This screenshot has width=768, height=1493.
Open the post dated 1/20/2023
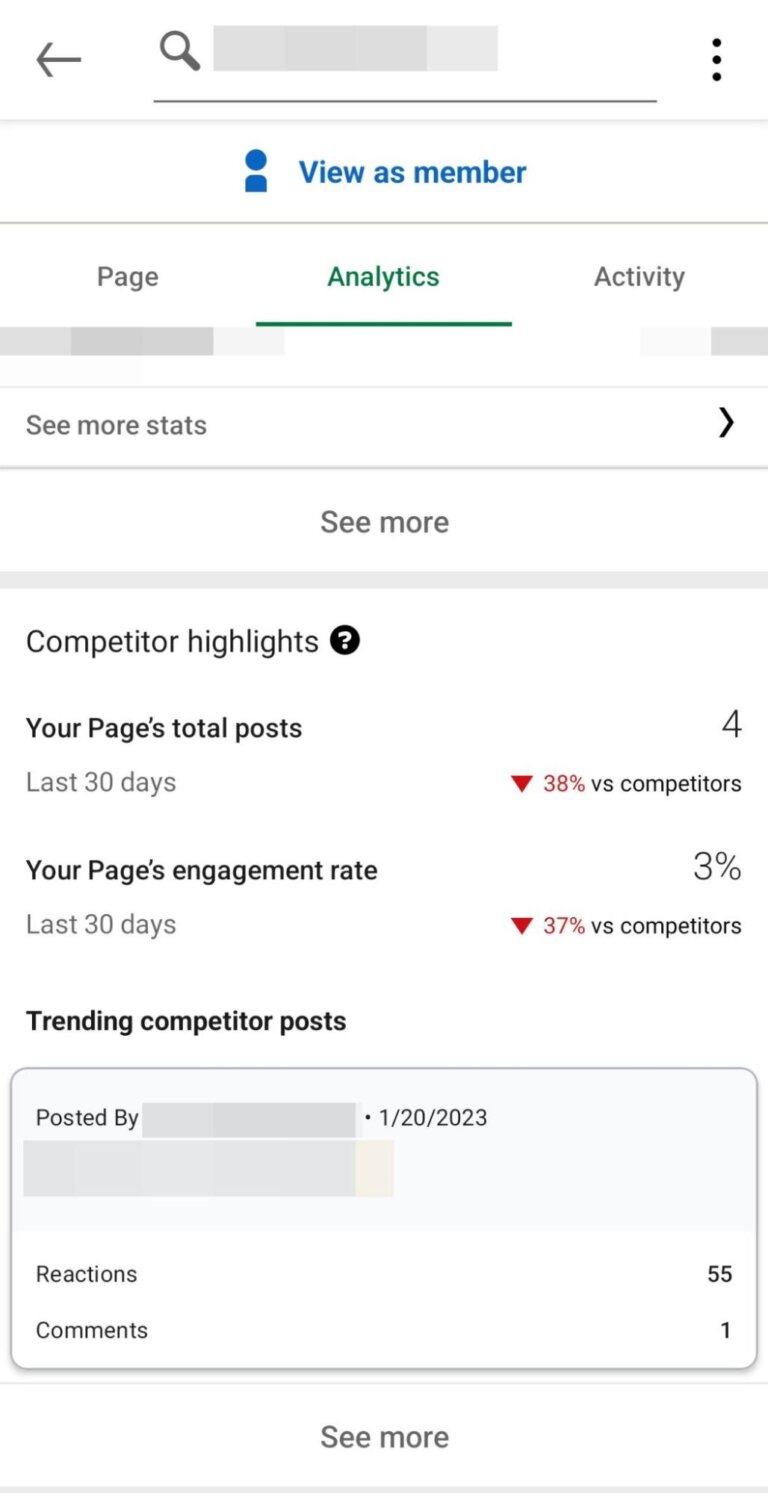433,1118
